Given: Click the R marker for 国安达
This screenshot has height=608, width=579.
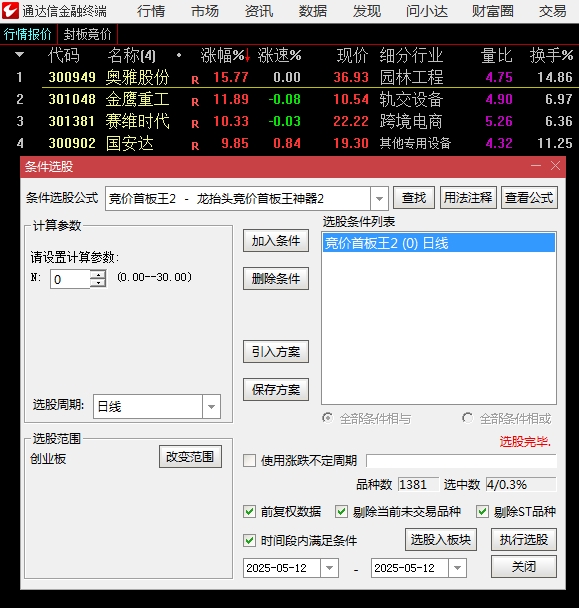Looking at the screenshot, I should 195,146.
